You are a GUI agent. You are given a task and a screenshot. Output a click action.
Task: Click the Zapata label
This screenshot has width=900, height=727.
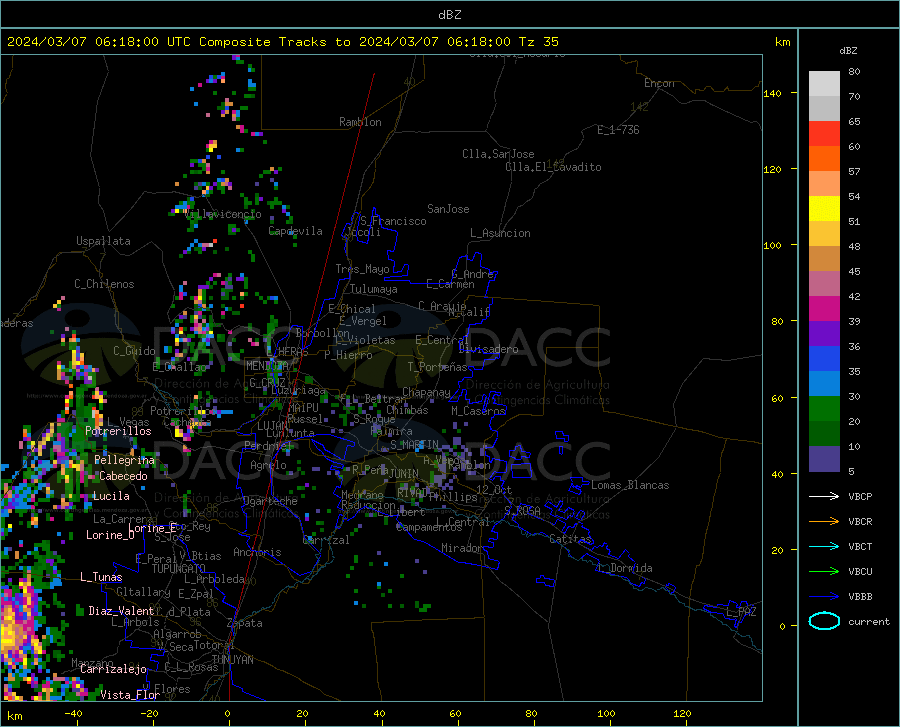click(x=245, y=623)
